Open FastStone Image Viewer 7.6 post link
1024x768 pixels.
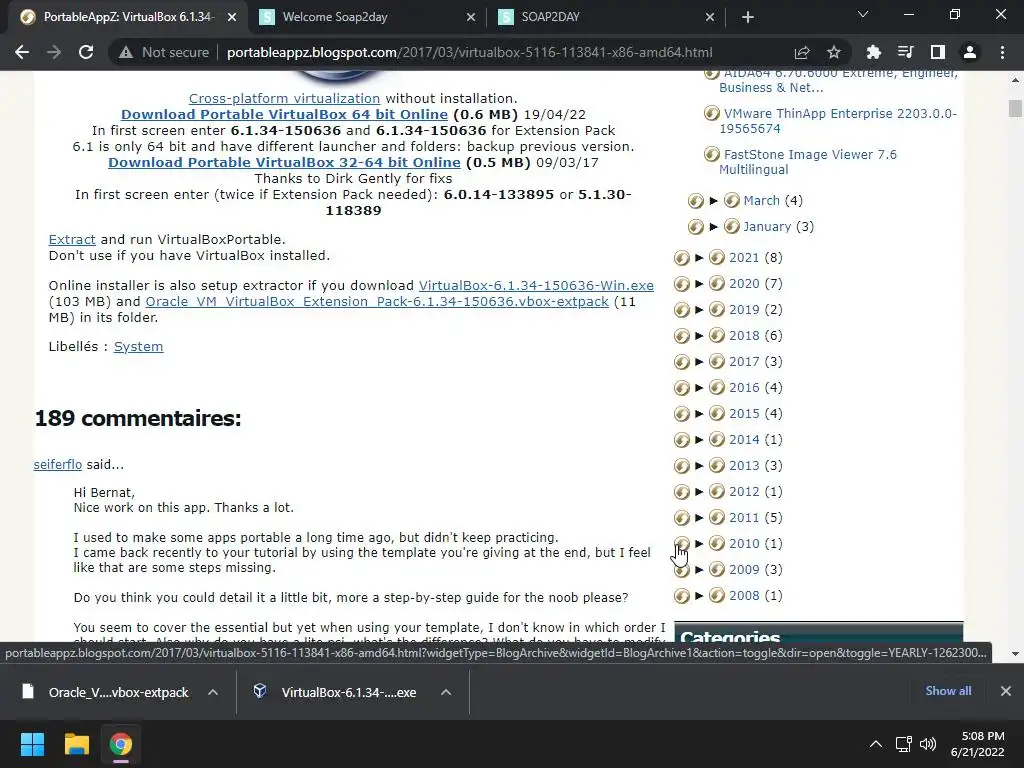click(808, 162)
